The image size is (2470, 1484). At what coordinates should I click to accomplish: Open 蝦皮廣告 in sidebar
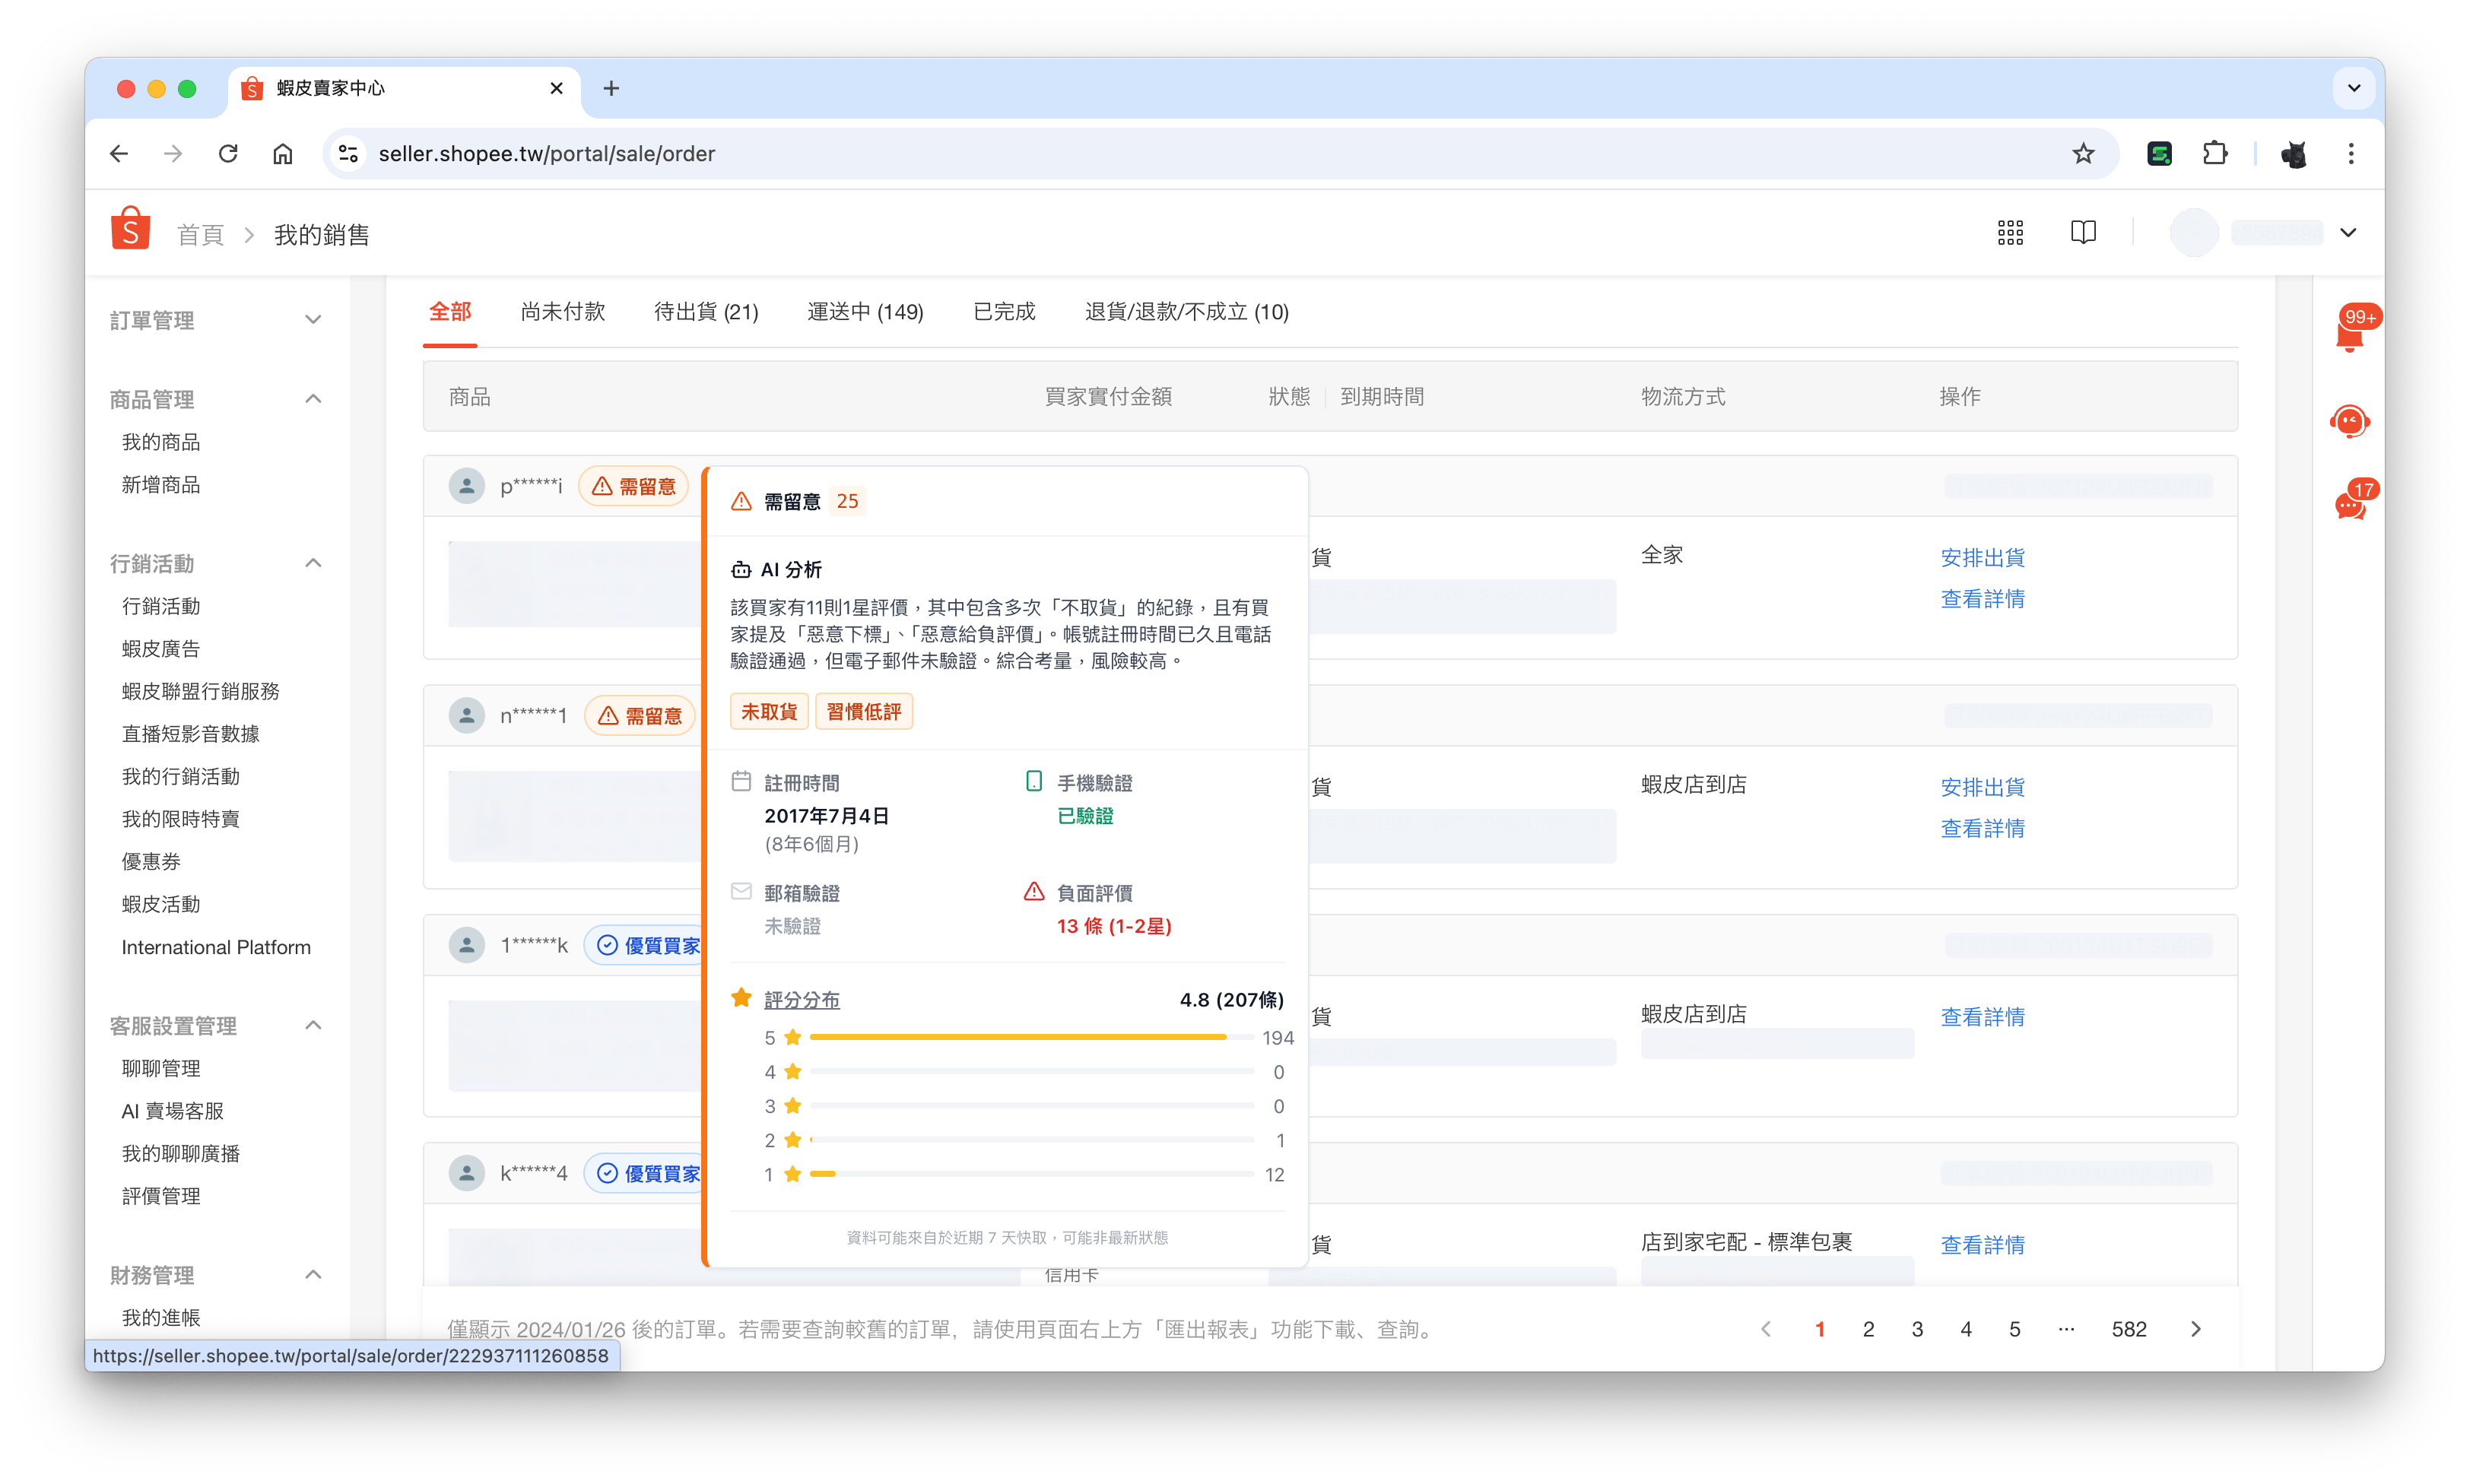161,649
